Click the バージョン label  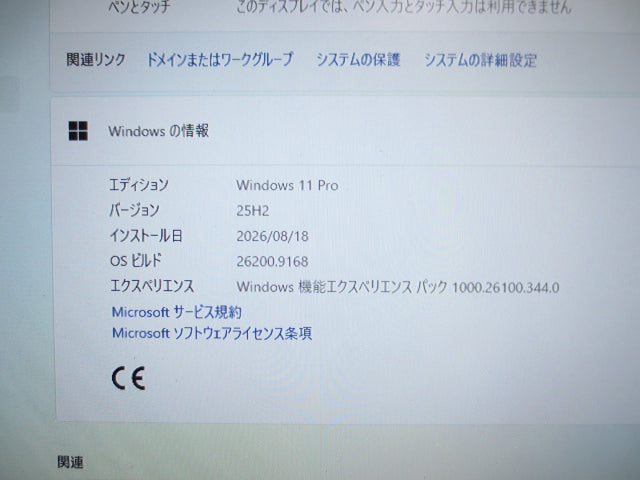134,210
